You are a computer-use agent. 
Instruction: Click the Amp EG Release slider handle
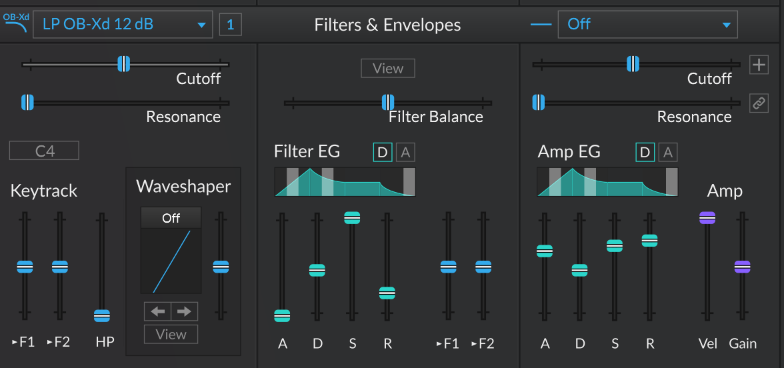point(650,240)
